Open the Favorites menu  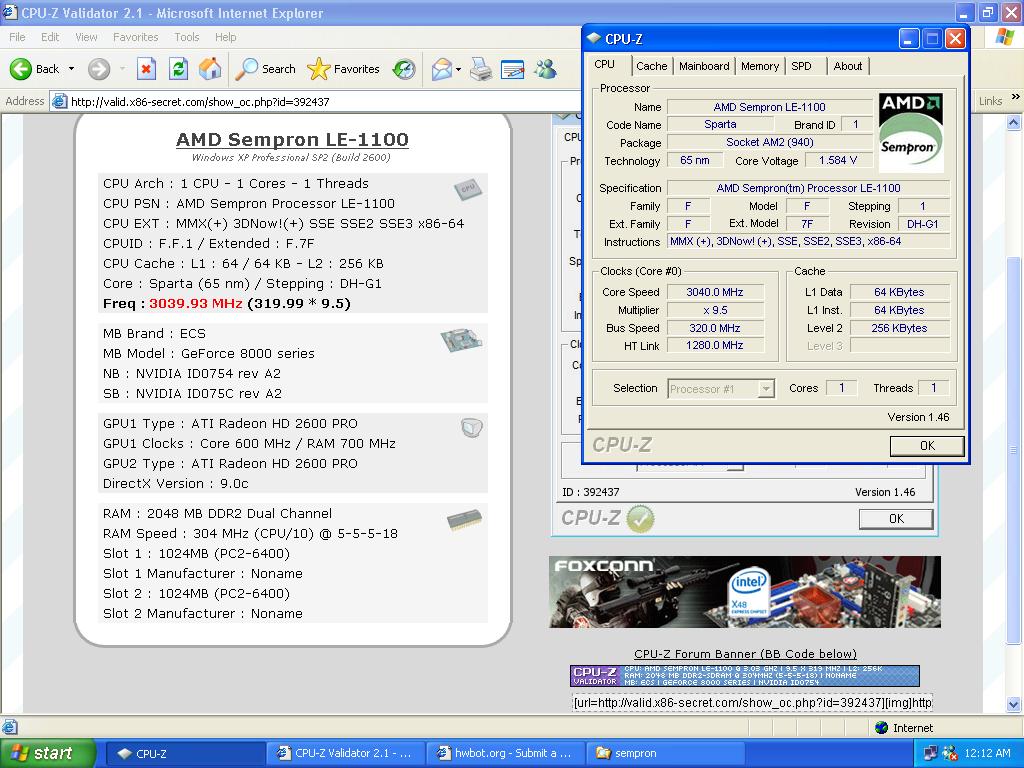[135, 37]
